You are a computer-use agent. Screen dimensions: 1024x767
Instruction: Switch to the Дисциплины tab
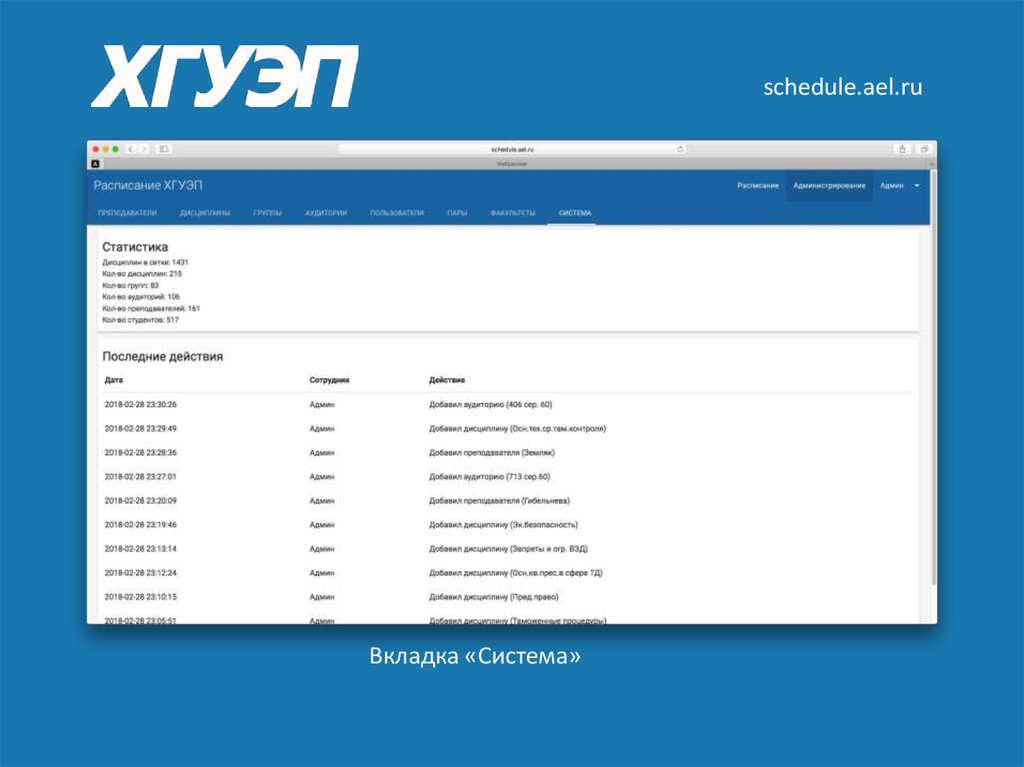pos(205,213)
